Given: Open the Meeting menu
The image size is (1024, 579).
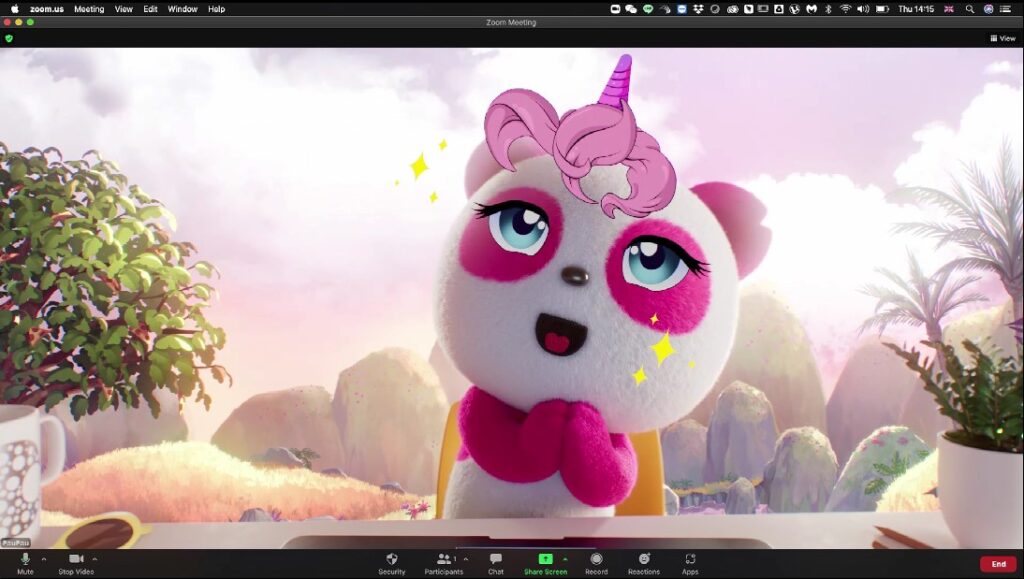Looking at the screenshot, I should pyautogui.click(x=89, y=9).
